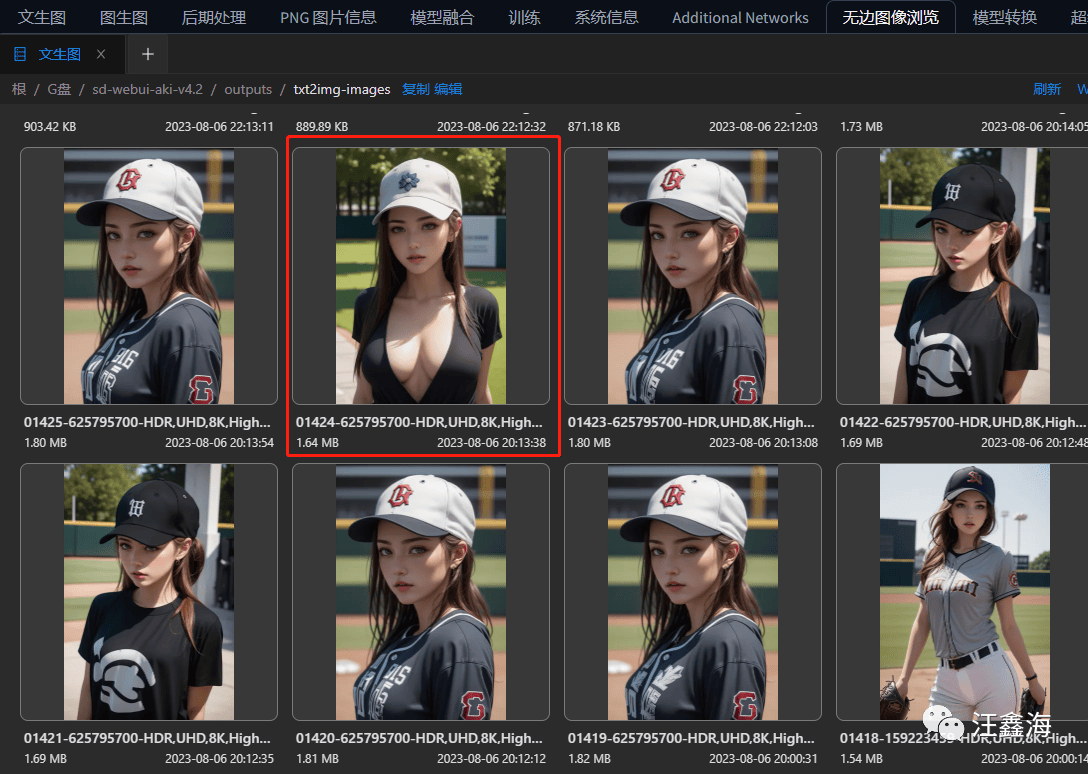Click the 1.64 MB file size
The width and height of the screenshot is (1088, 774).
318,442
